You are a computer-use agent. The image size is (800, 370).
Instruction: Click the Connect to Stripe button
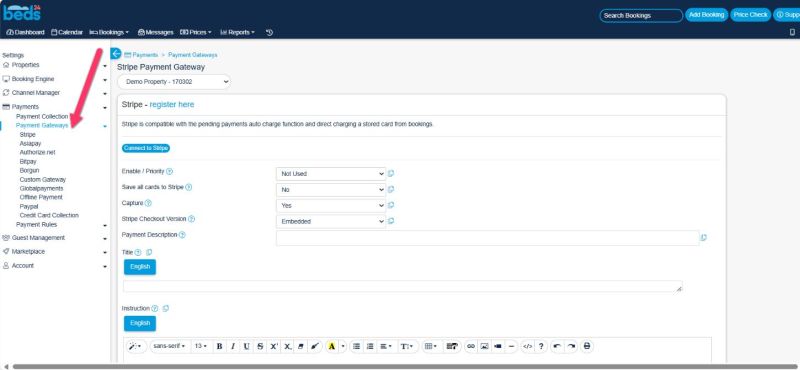pyautogui.click(x=145, y=148)
